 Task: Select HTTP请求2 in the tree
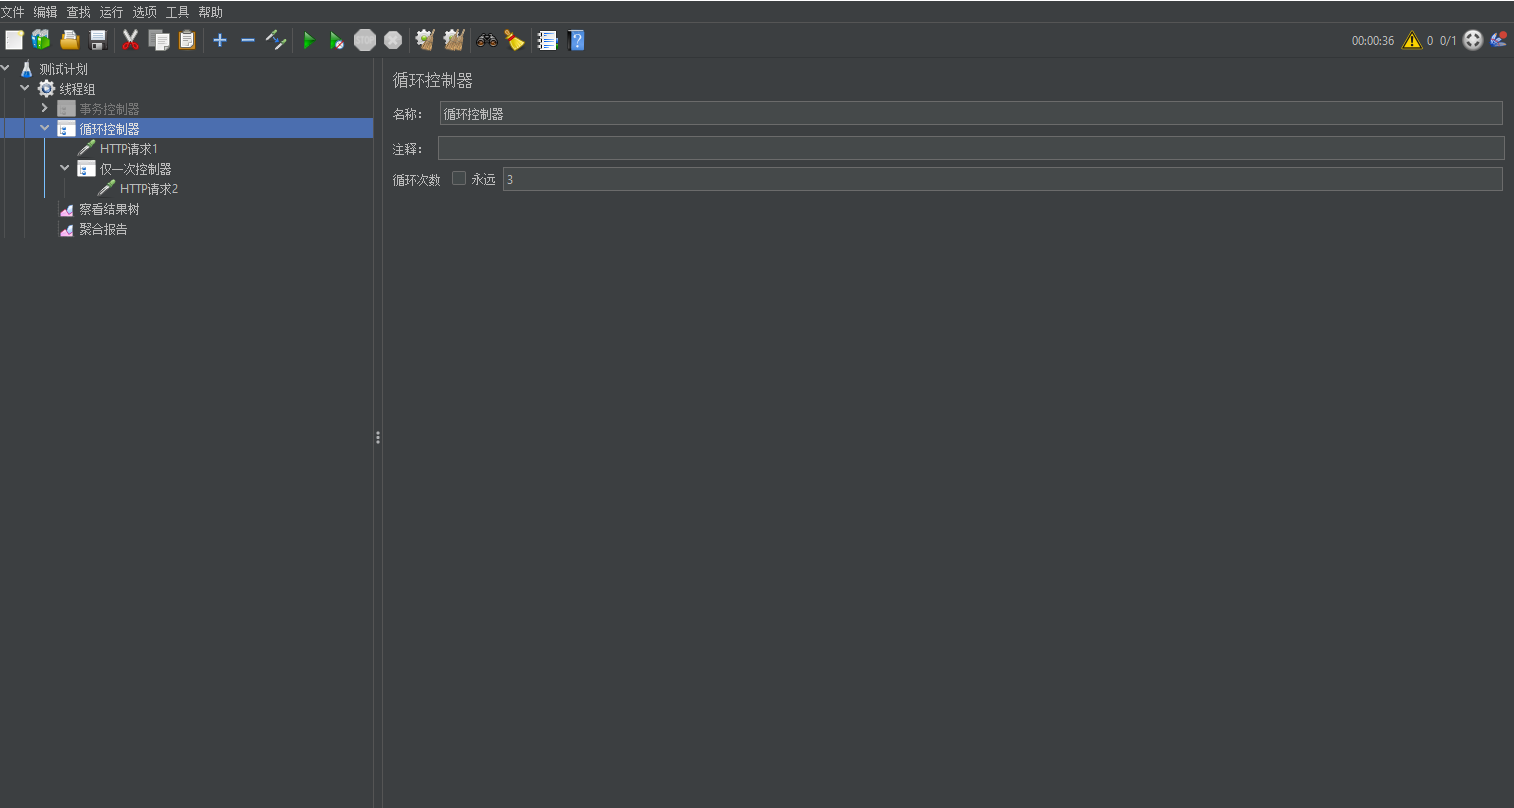[149, 189]
